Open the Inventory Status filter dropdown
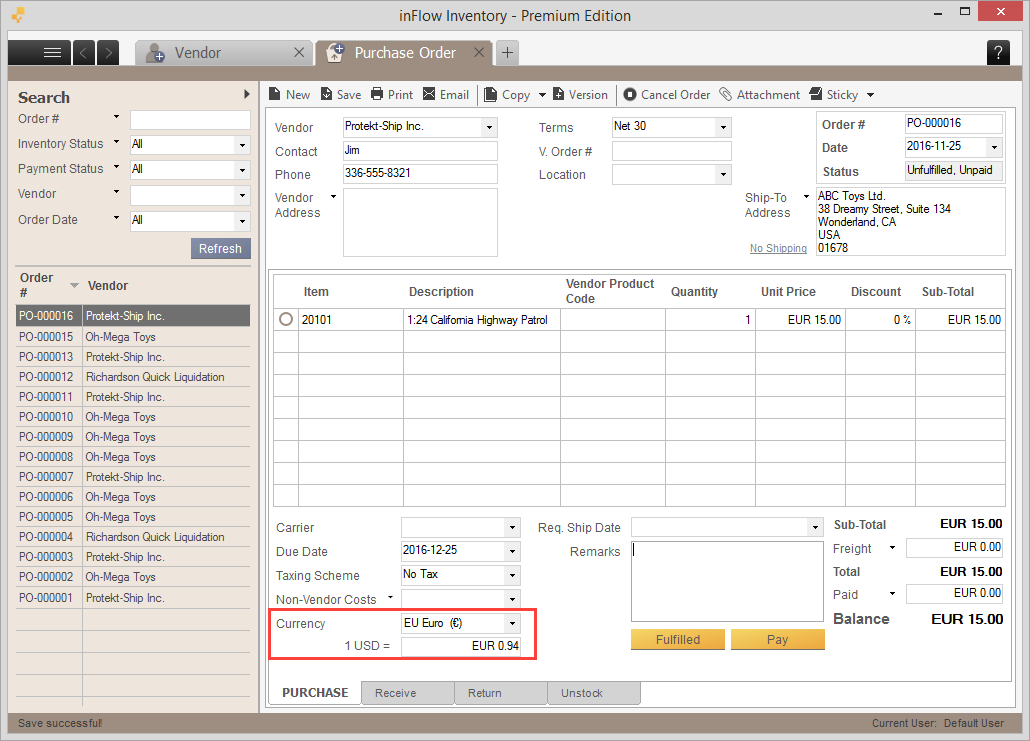This screenshot has height=741, width=1030. (242, 145)
